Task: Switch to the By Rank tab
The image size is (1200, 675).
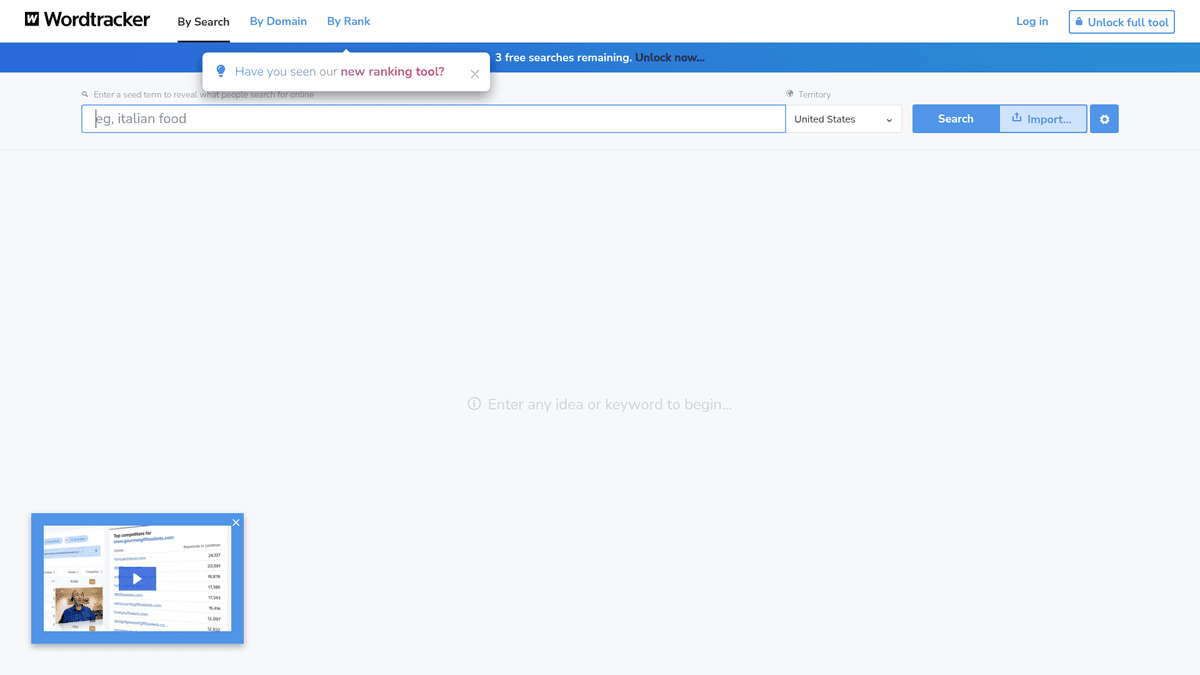Action: (348, 21)
